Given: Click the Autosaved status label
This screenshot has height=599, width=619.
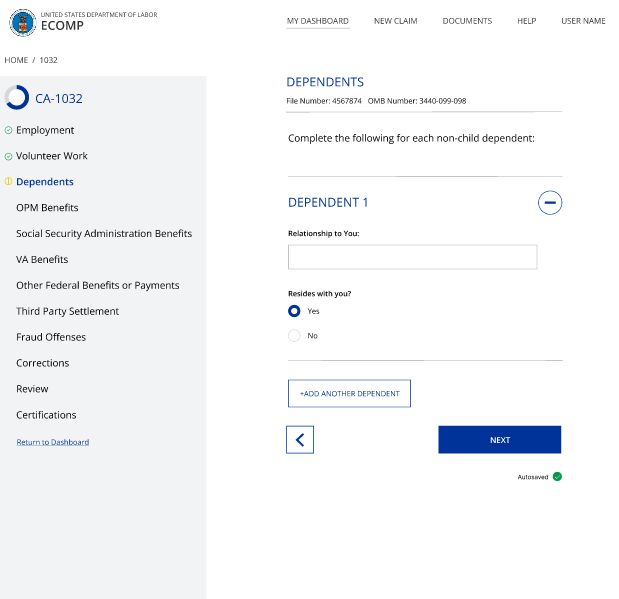Looking at the screenshot, I should (x=533, y=477).
